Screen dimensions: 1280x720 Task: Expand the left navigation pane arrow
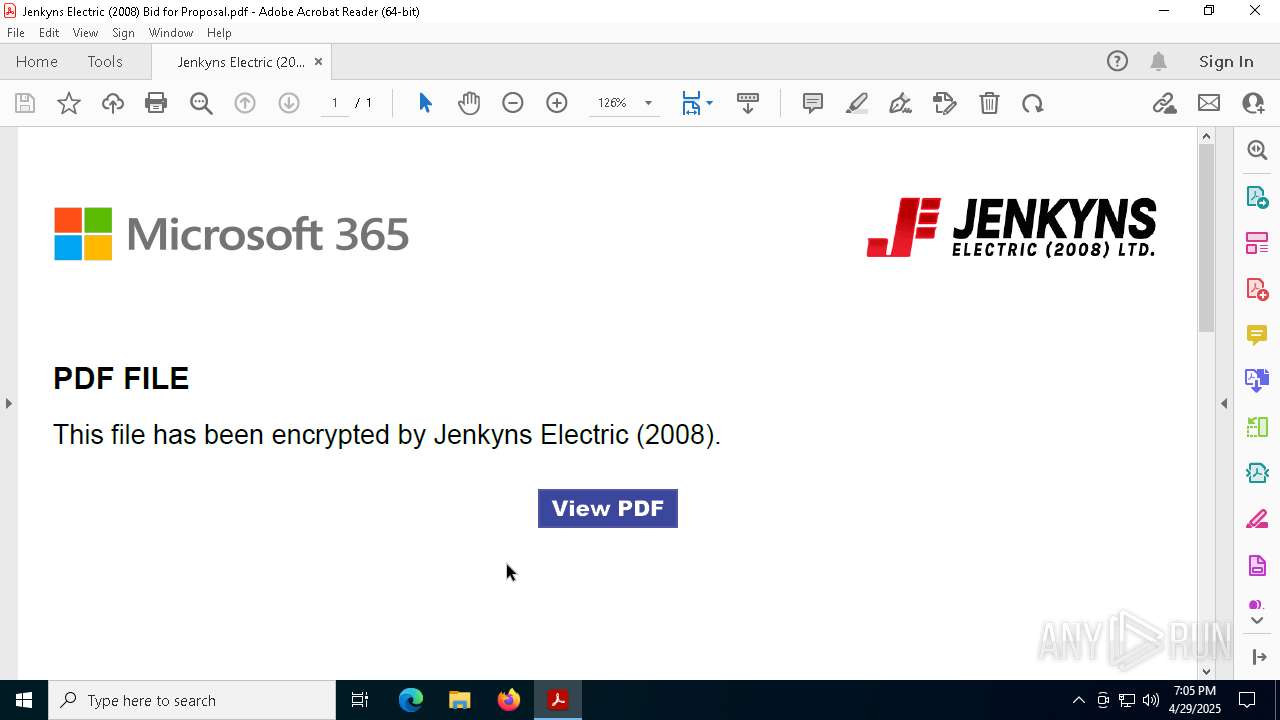tap(8, 403)
